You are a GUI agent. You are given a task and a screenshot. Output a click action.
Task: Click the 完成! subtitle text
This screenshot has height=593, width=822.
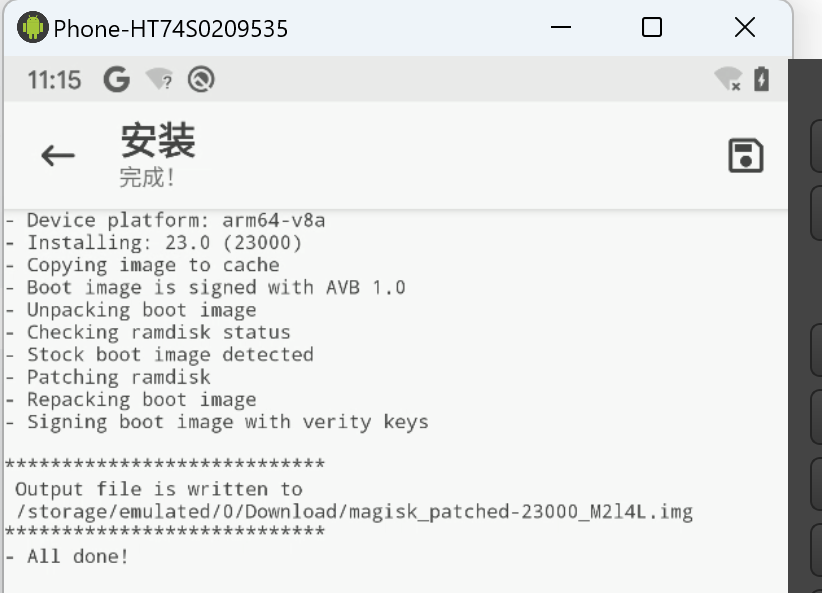coord(147,177)
